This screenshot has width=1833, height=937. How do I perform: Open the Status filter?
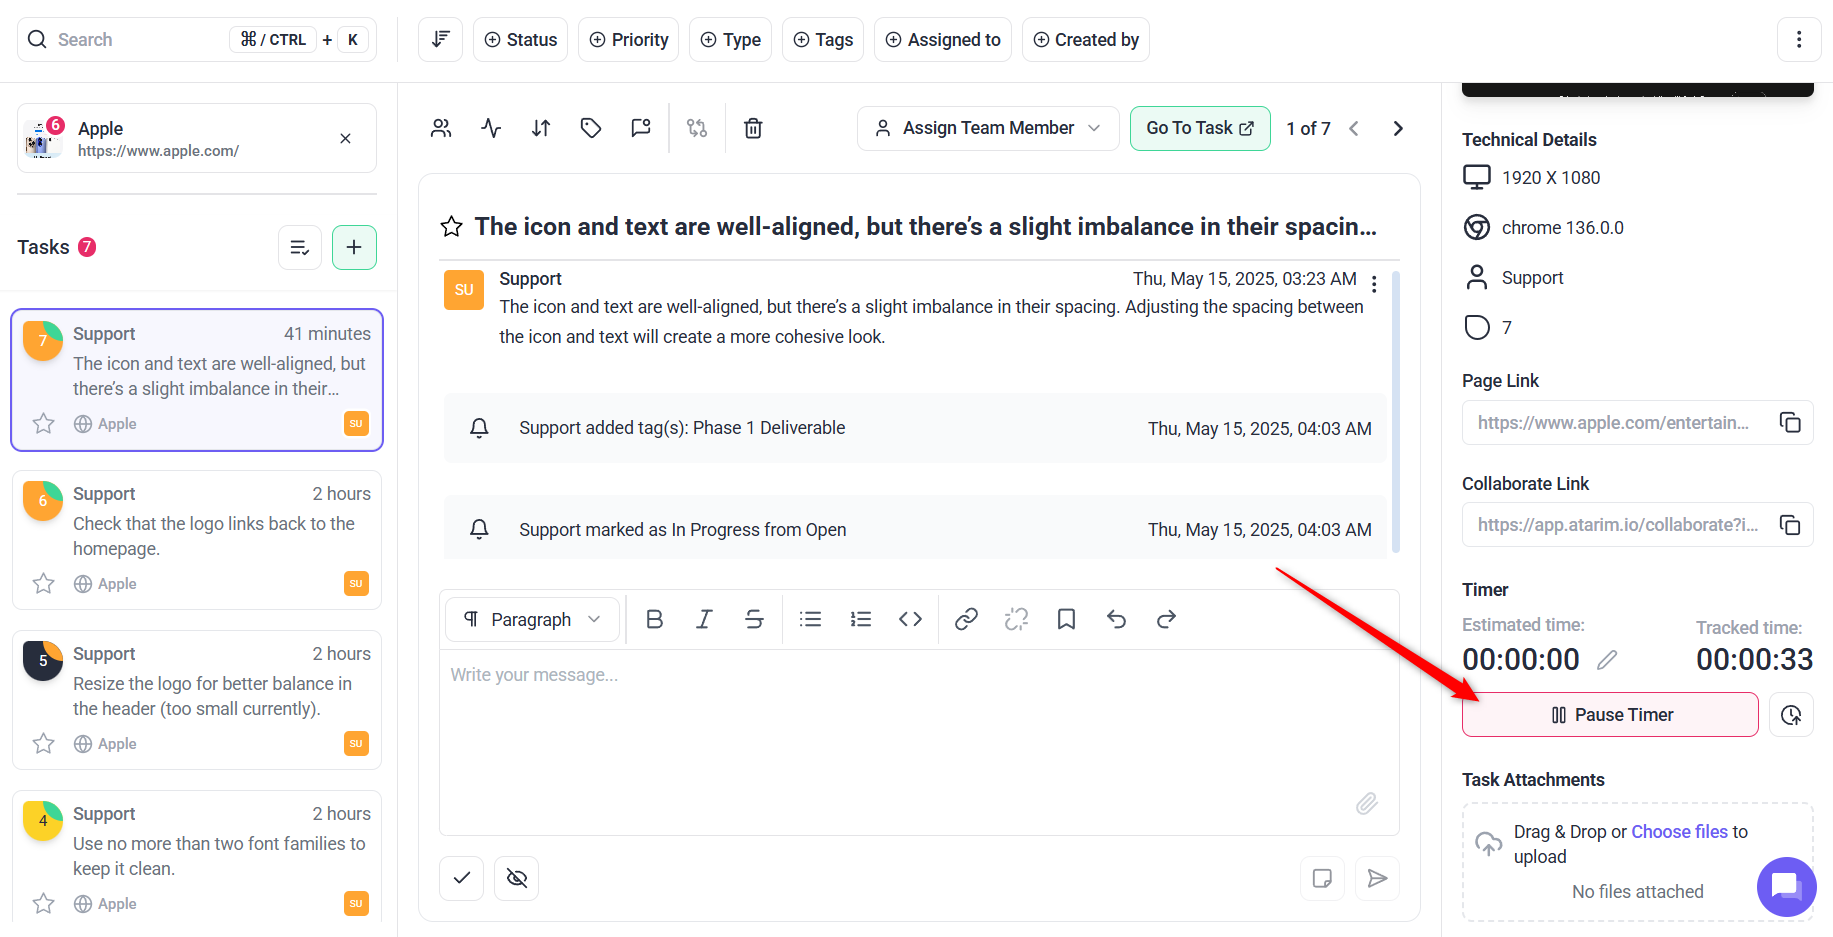tap(520, 40)
